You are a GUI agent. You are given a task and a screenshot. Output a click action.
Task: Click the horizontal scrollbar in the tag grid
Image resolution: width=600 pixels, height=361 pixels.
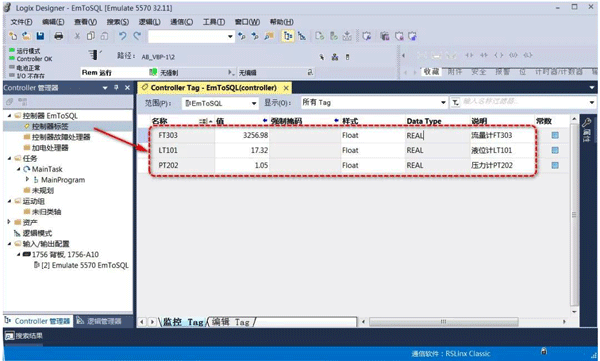click(x=443, y=322)
